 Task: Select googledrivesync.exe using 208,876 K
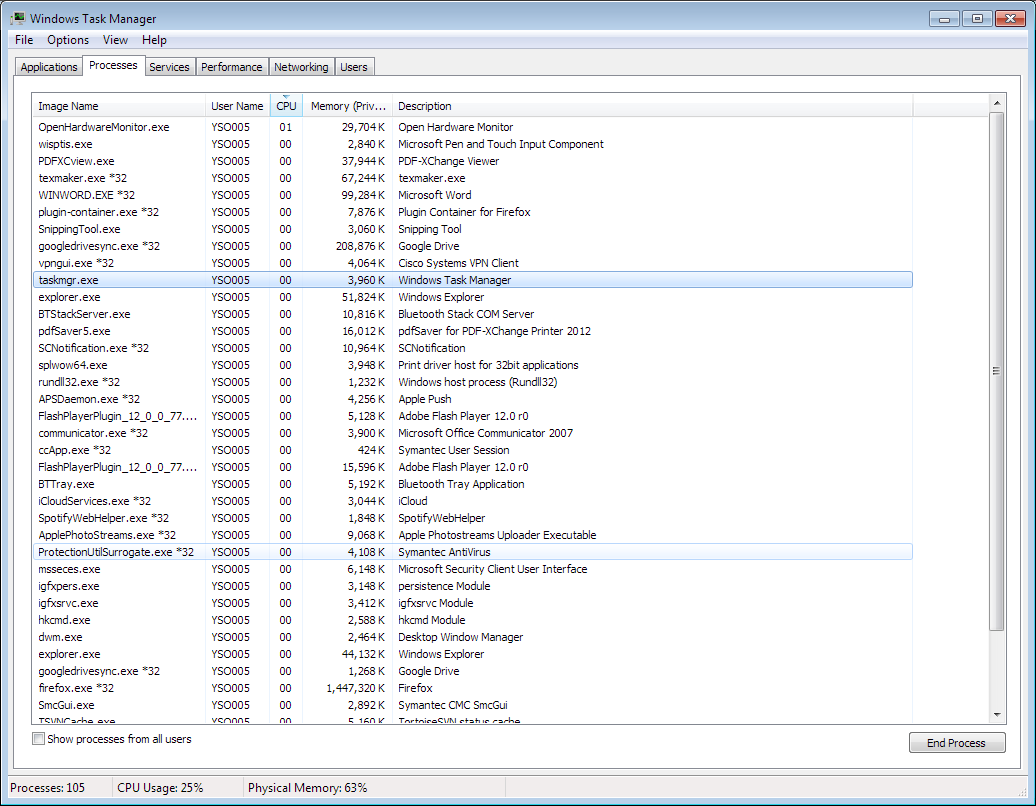point(472,246)
